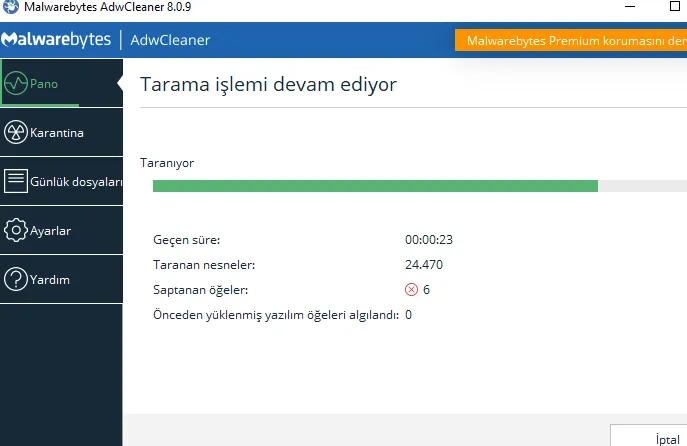This screenshot has width=687, height=446.
Task: Click the AdwCleaner header label
Action: click(x=170, y=40)
